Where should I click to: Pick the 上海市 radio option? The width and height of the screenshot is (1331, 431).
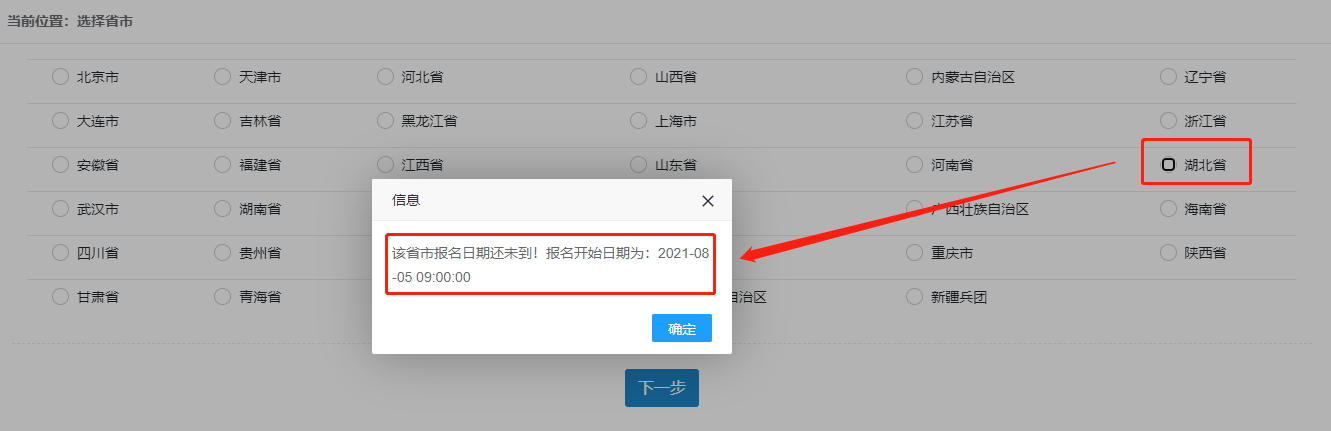tap(639, 120)
